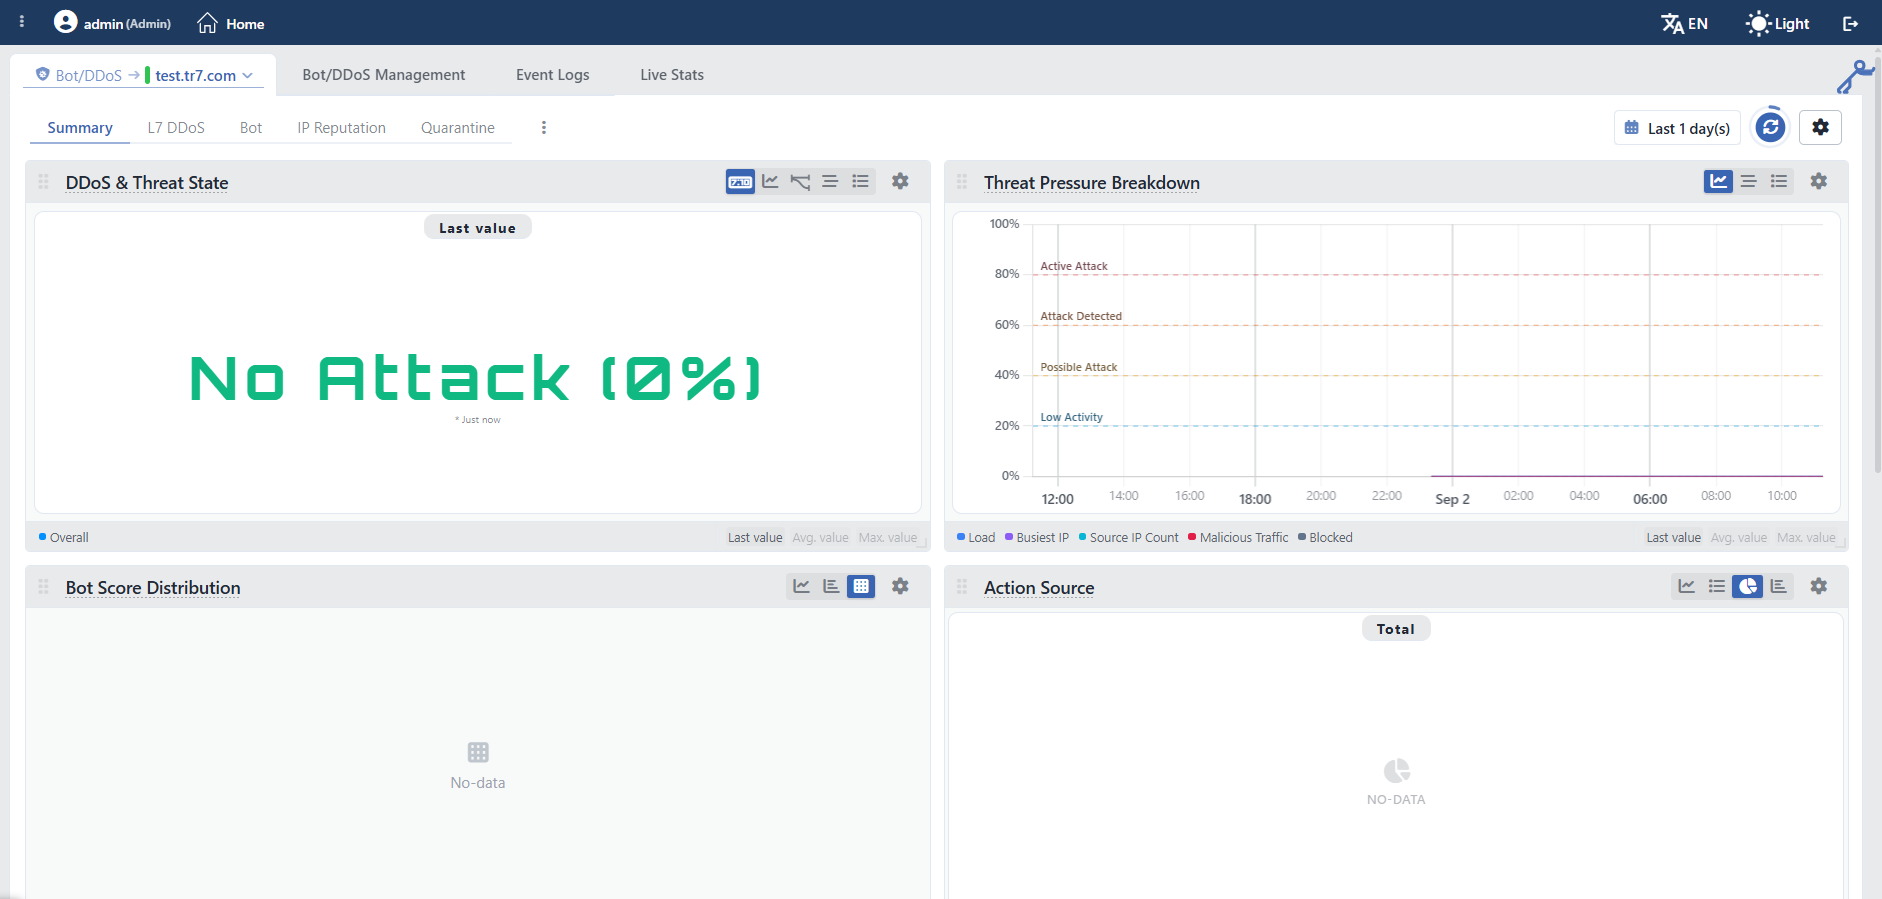Switch to the IP Reputation sub-tab
1882x899 pixels.
[341, 128]
